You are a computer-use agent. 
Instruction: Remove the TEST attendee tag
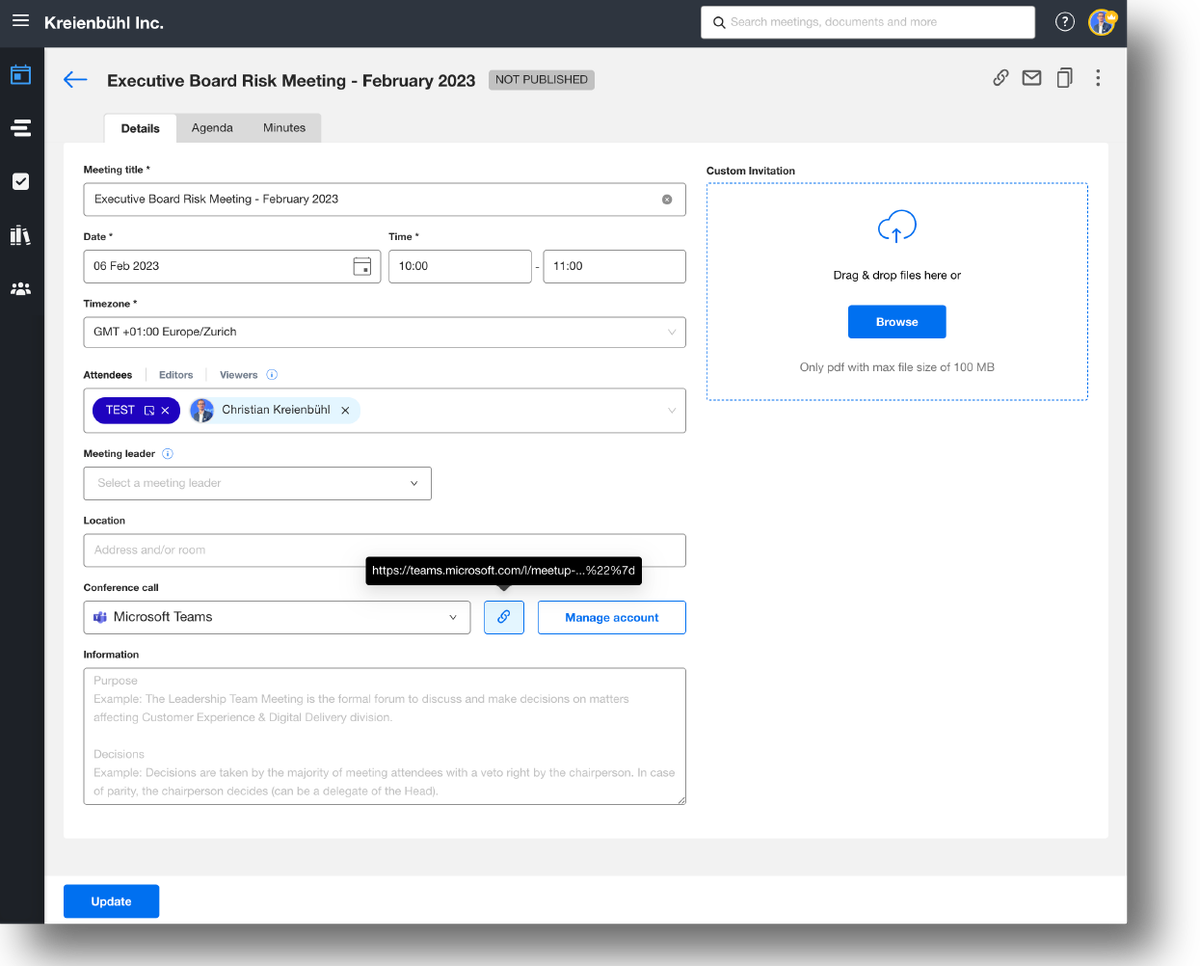pyautogui.click(x=165, y=410)
